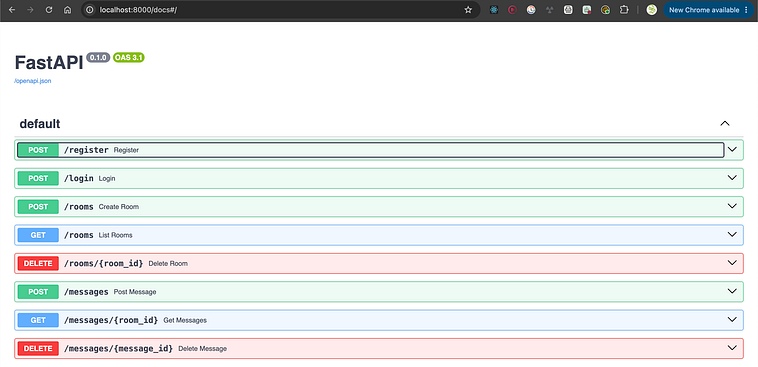Screen dimensions: 758x367
Task: Click the default section heading
Action: pos(40,124)
